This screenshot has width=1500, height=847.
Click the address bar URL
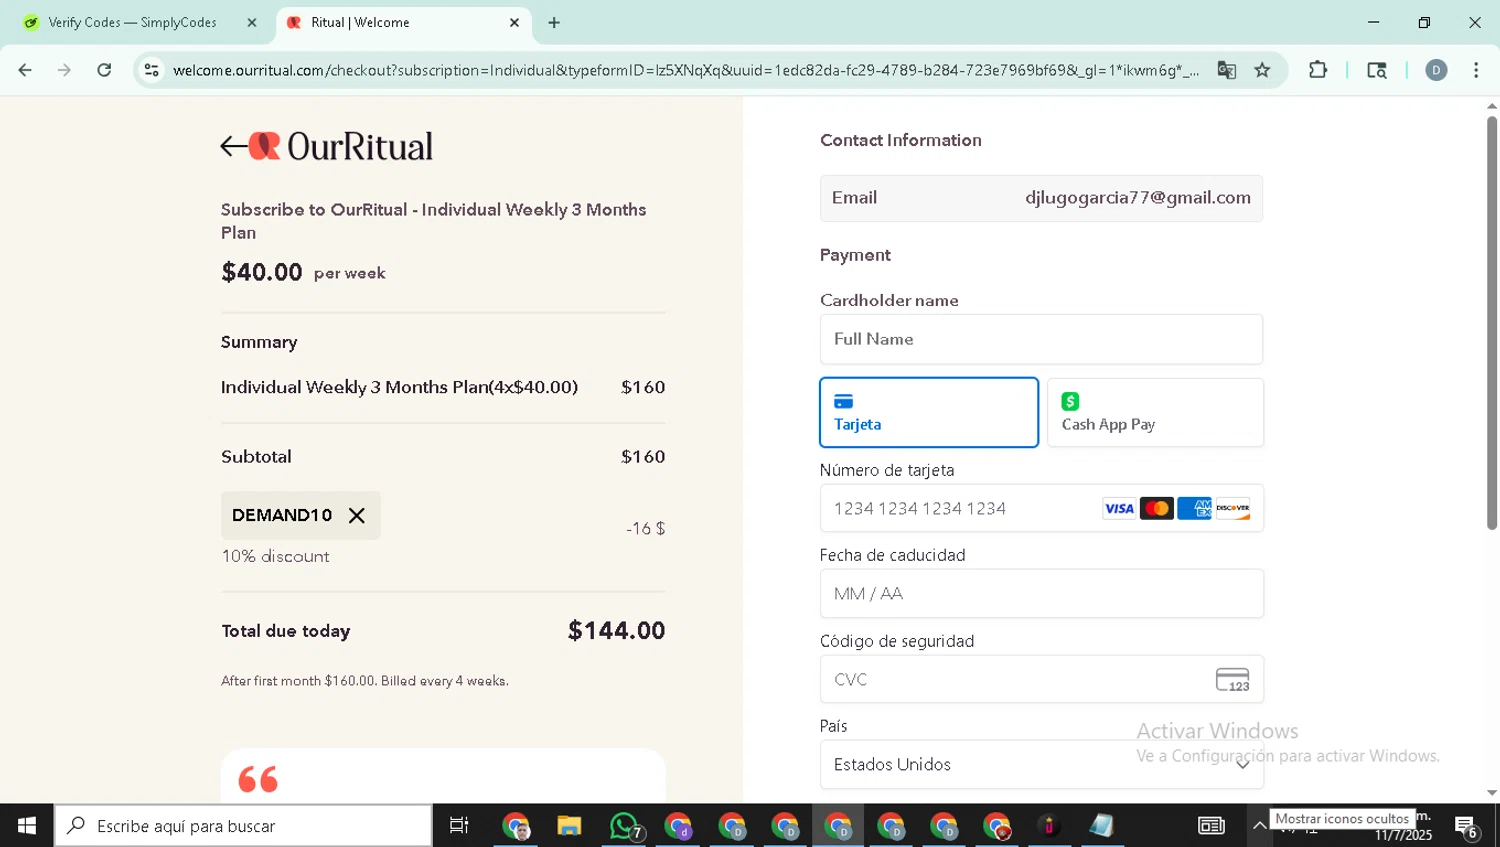tap(686, 70)
